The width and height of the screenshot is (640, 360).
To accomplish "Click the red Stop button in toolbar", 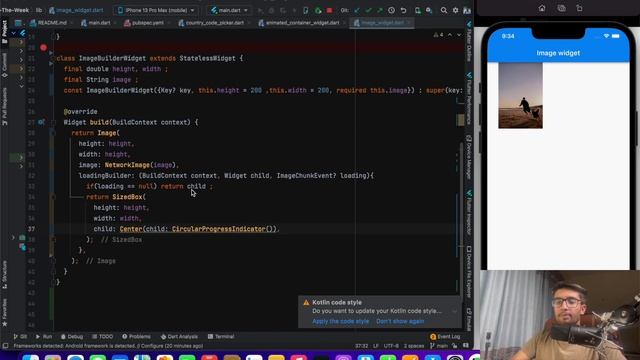I will (x=329, y=10).
